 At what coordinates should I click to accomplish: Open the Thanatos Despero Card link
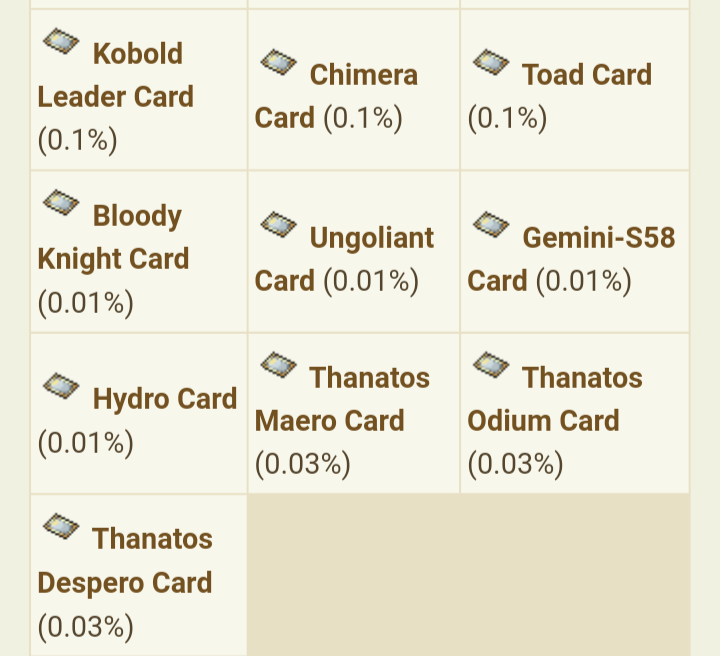click(x=125, y=561)
